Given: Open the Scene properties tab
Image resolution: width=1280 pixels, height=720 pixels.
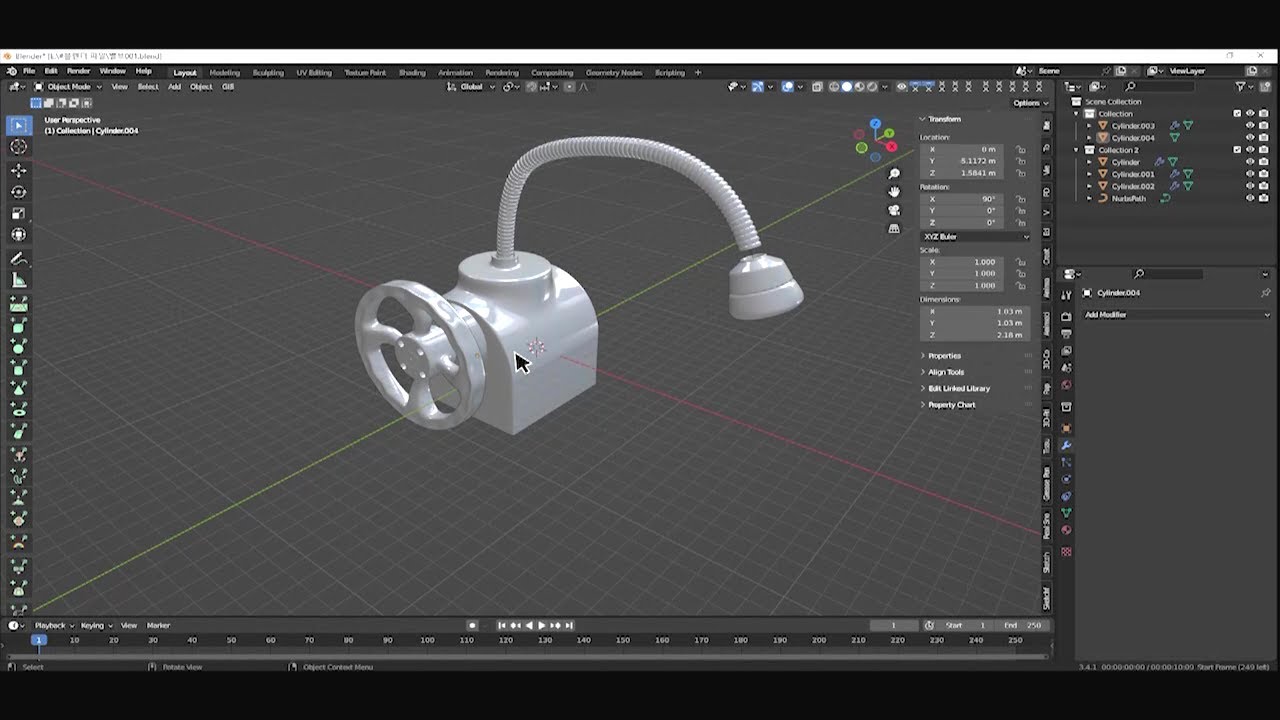Looking at the screenshot, I should coord(1066,367).
